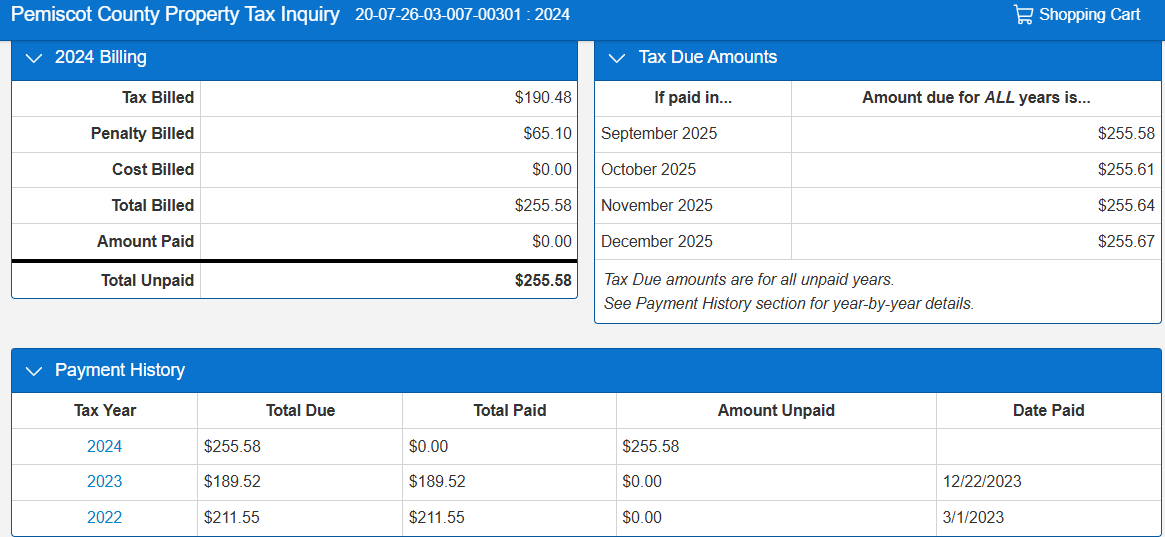Click the 2024 Billing panel heading text
This screenshot has height=537, width=1165.
(100, 57)
